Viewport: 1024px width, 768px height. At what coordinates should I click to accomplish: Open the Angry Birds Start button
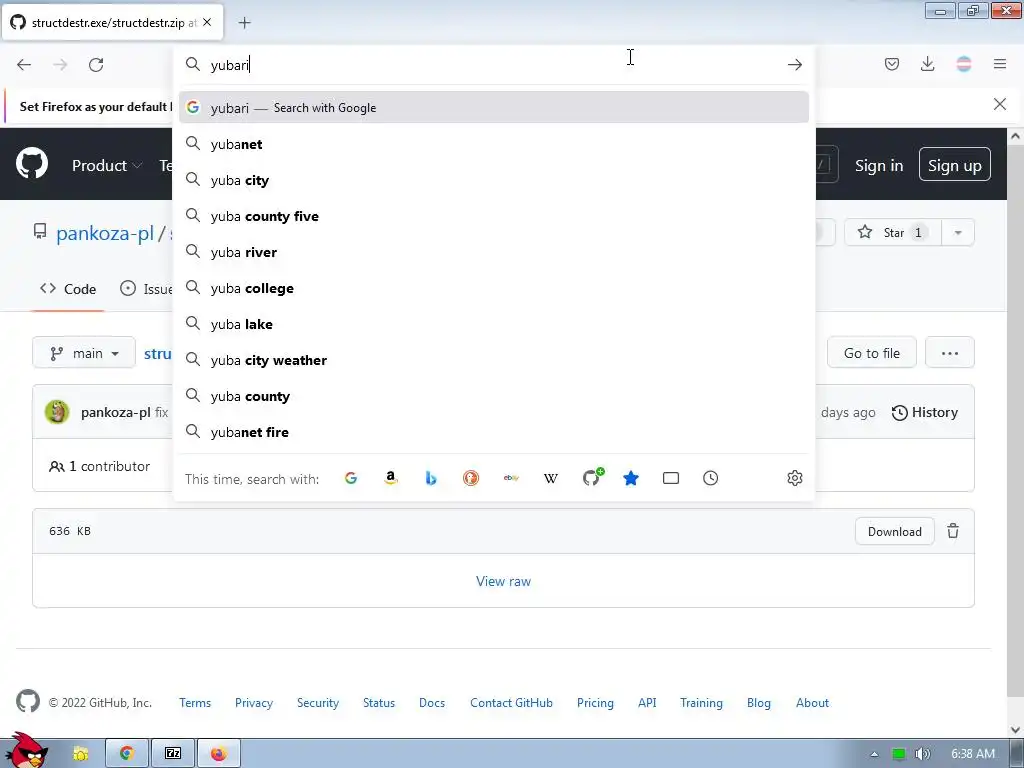coord(25,750)
